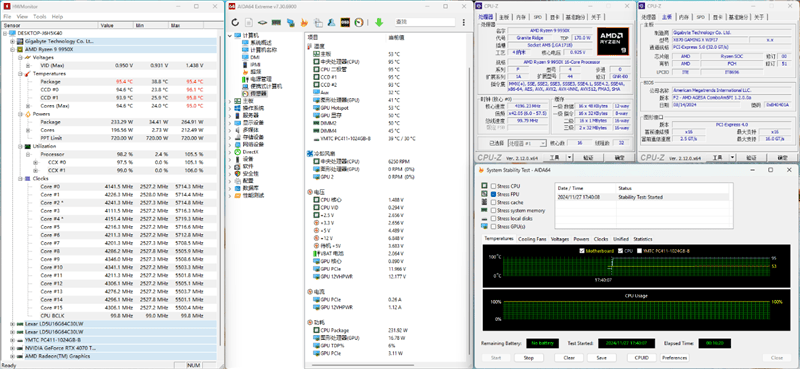The height and width of the screenshot is (369, 800).
Task: Collapse the Temperatures group in HWMonitor
Action: click(20, 73)
